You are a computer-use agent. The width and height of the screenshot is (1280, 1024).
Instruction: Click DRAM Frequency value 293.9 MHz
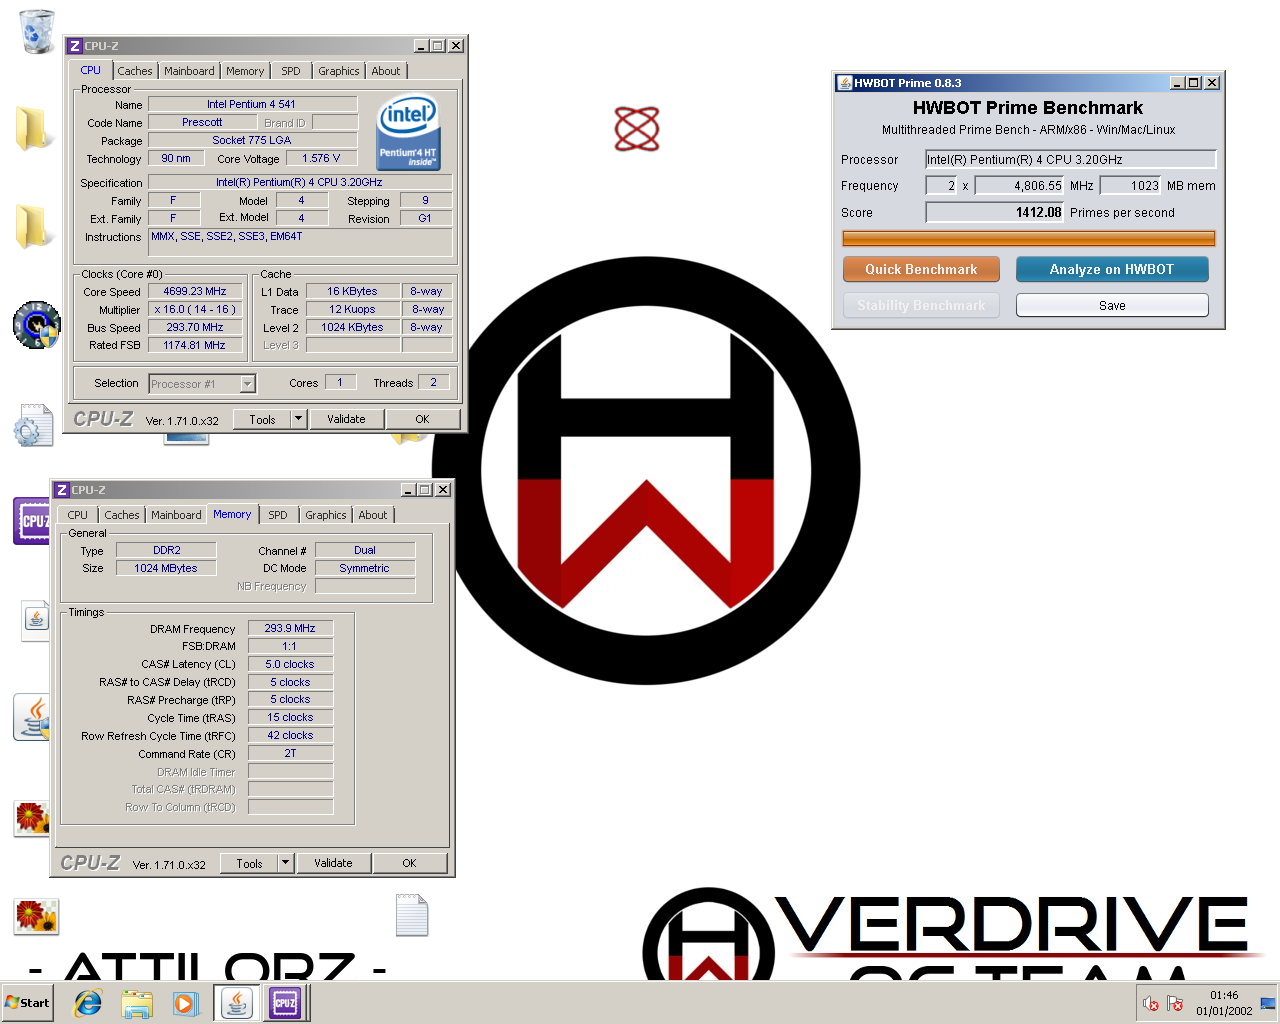click(x=290, y=629)
